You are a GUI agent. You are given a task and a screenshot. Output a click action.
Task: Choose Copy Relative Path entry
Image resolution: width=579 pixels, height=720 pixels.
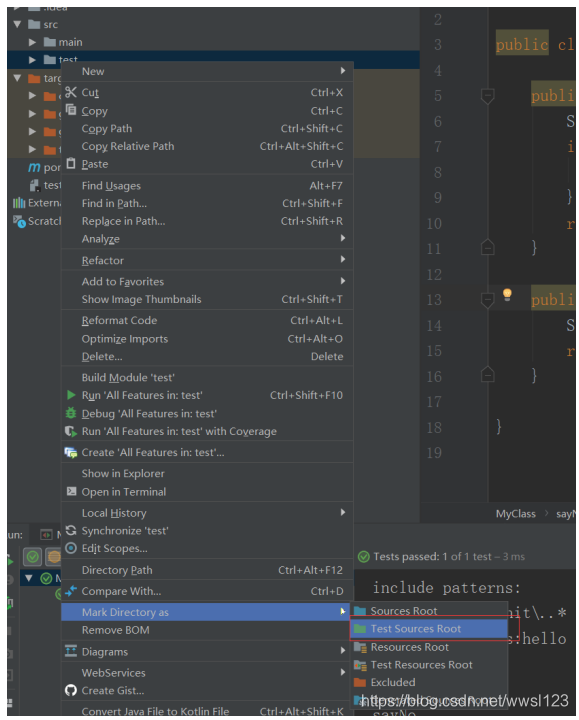[207, 146]
